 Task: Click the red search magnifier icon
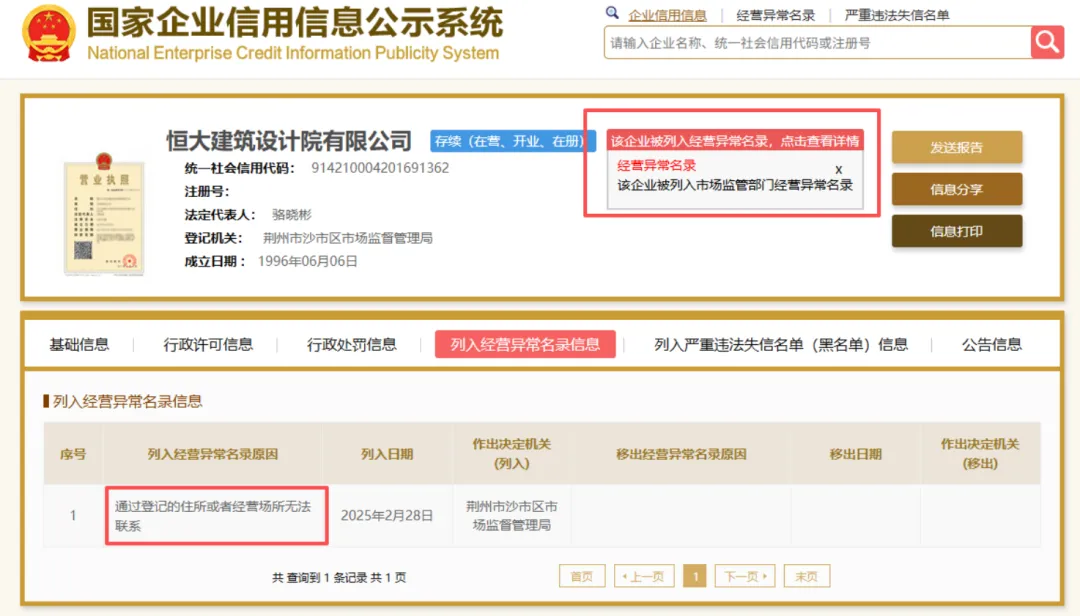(x=1046, y=42)
